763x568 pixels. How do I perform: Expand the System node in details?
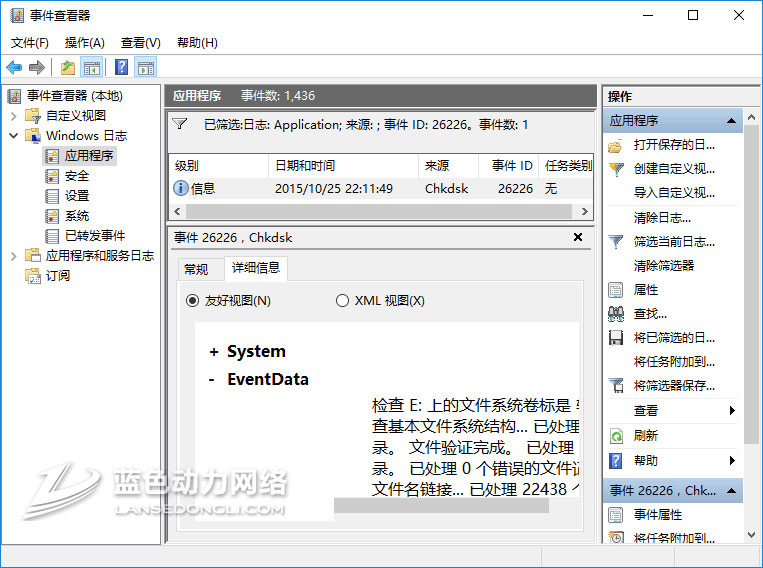(213, 352)
